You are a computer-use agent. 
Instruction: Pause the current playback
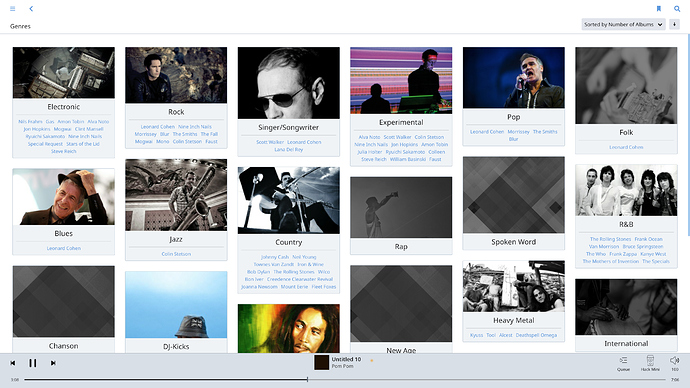tap(33, 363)
